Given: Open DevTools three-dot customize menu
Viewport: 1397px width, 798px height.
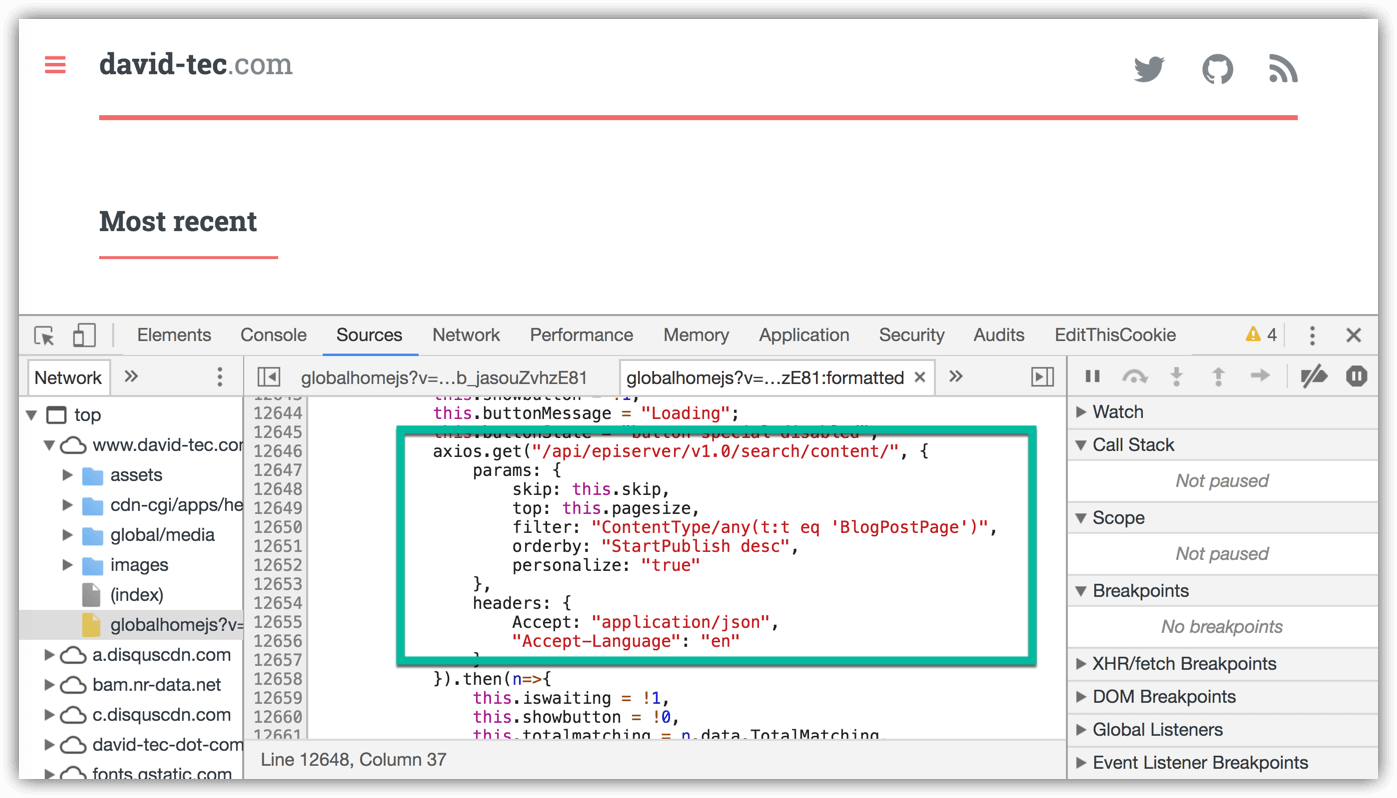Looking at the screenshot, I should click(1312, 336).
